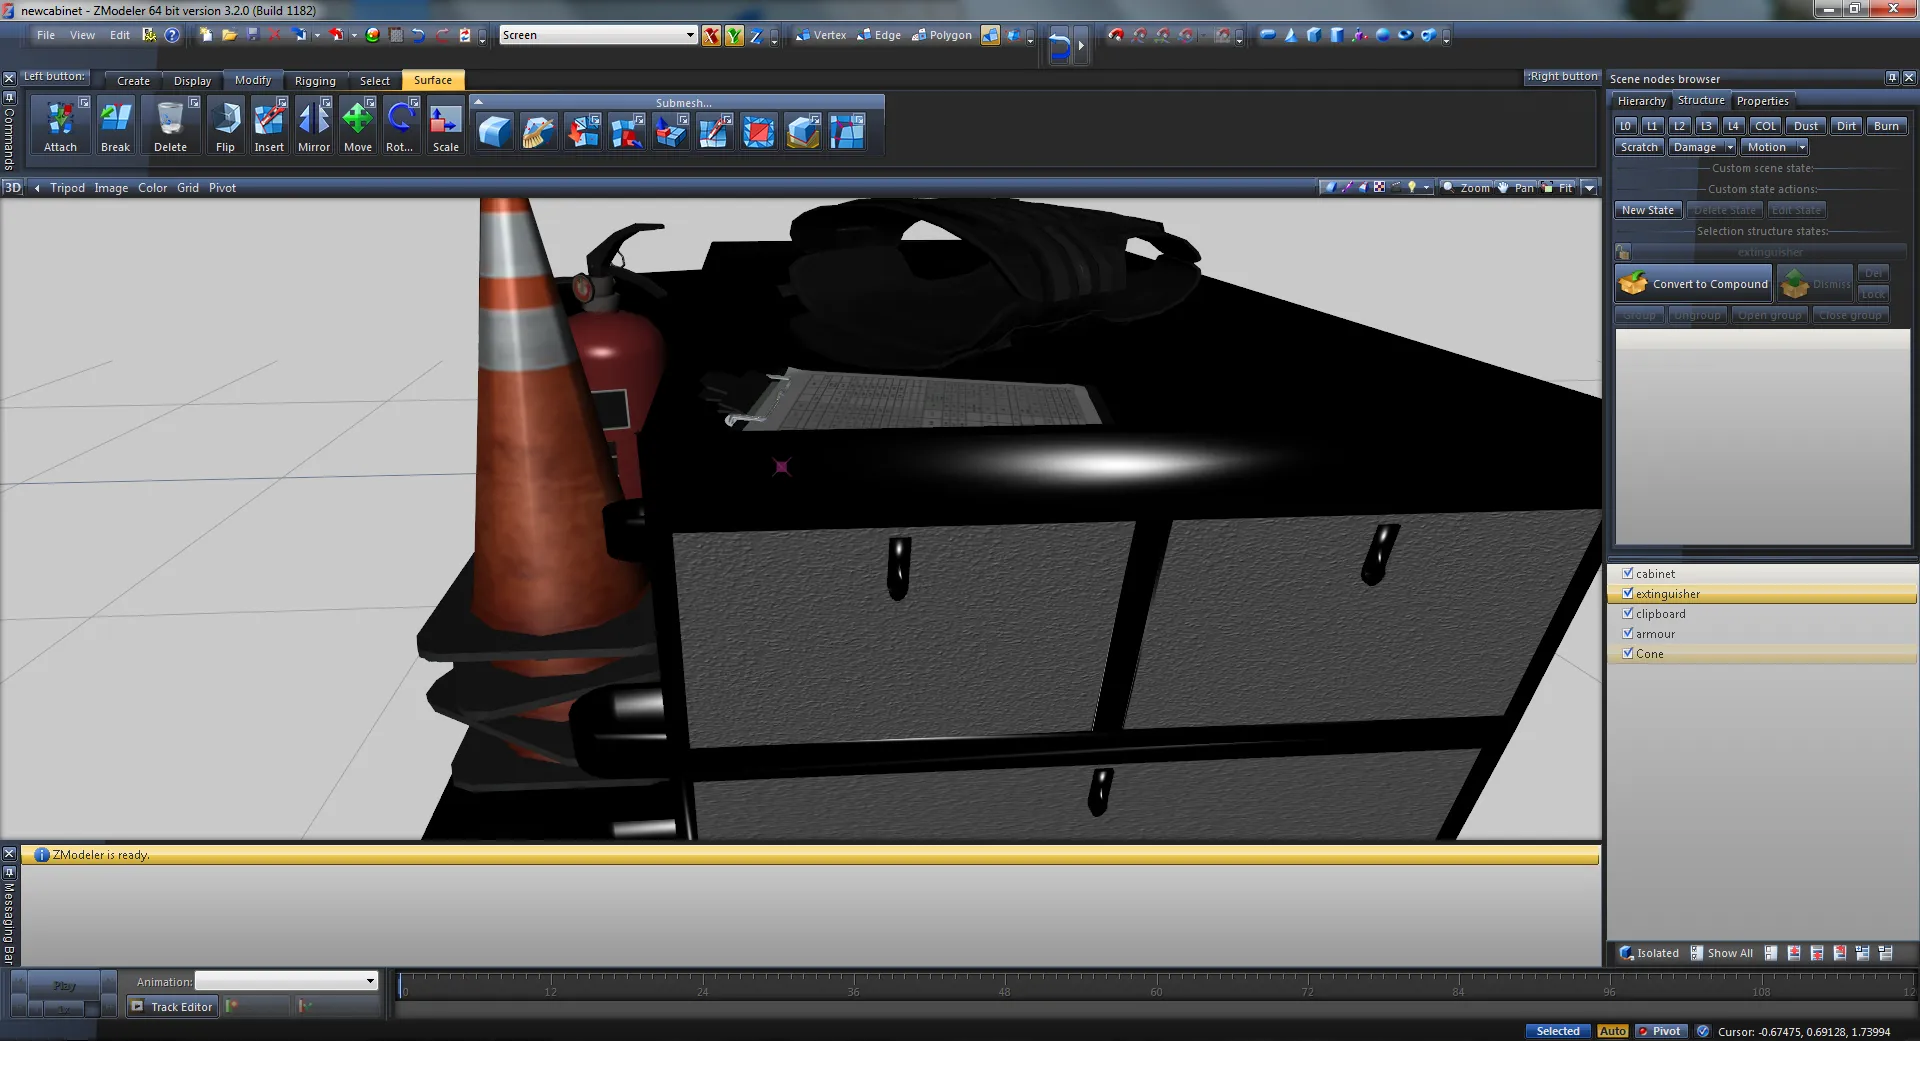Uncheck the cabinet node checkbox
The height and width of the screenshot is (1080, 1920).
click(1627, 573)
